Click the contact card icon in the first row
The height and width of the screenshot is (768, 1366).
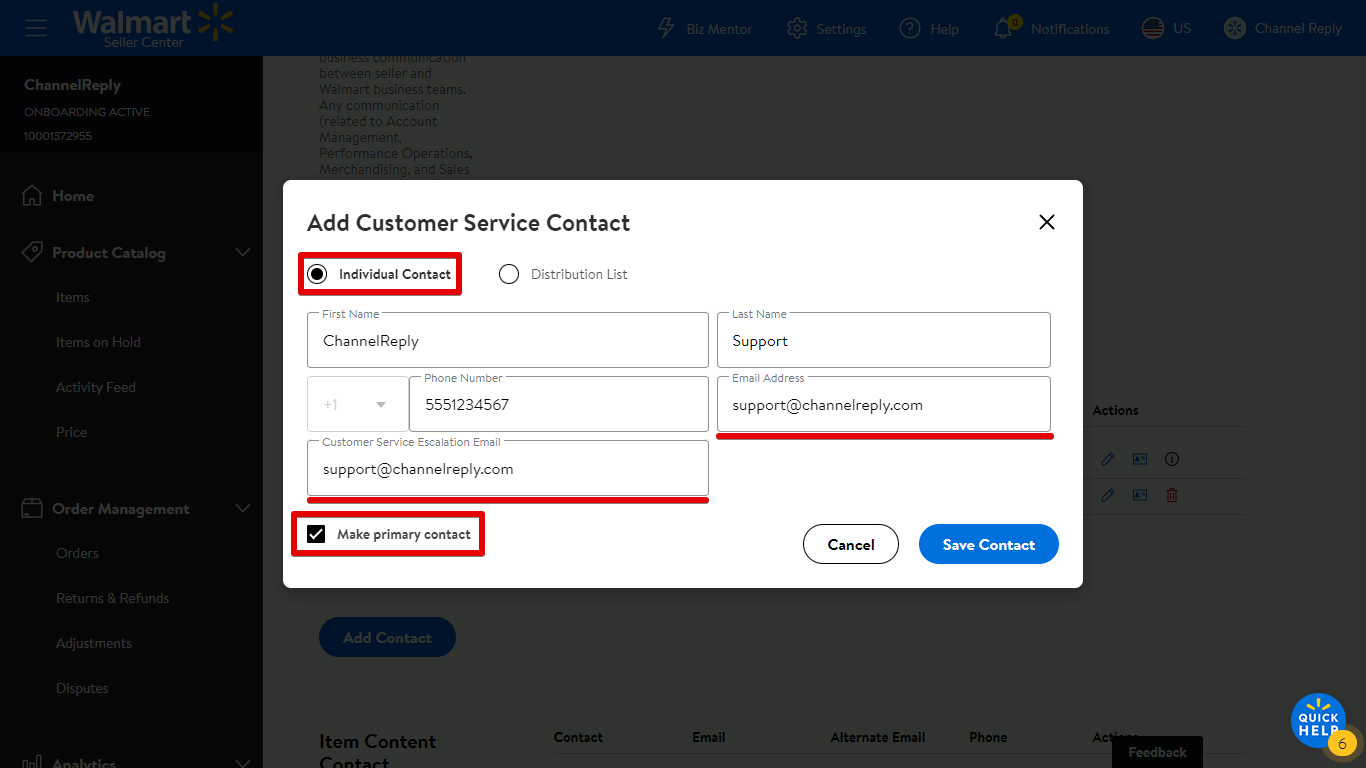(x=1140, y=459)
